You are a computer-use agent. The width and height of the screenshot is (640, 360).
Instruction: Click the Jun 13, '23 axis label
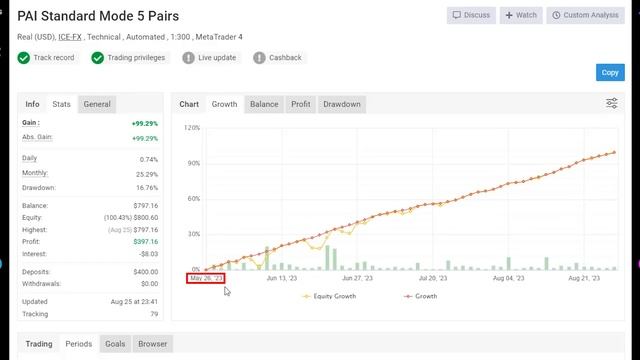pos(282,278)
